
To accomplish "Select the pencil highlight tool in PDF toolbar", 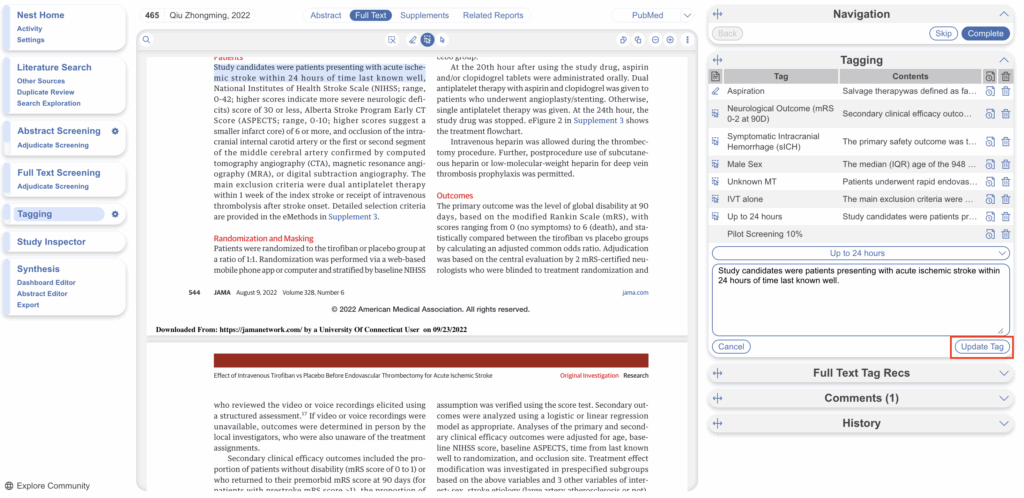I will (x=412, y=40).
